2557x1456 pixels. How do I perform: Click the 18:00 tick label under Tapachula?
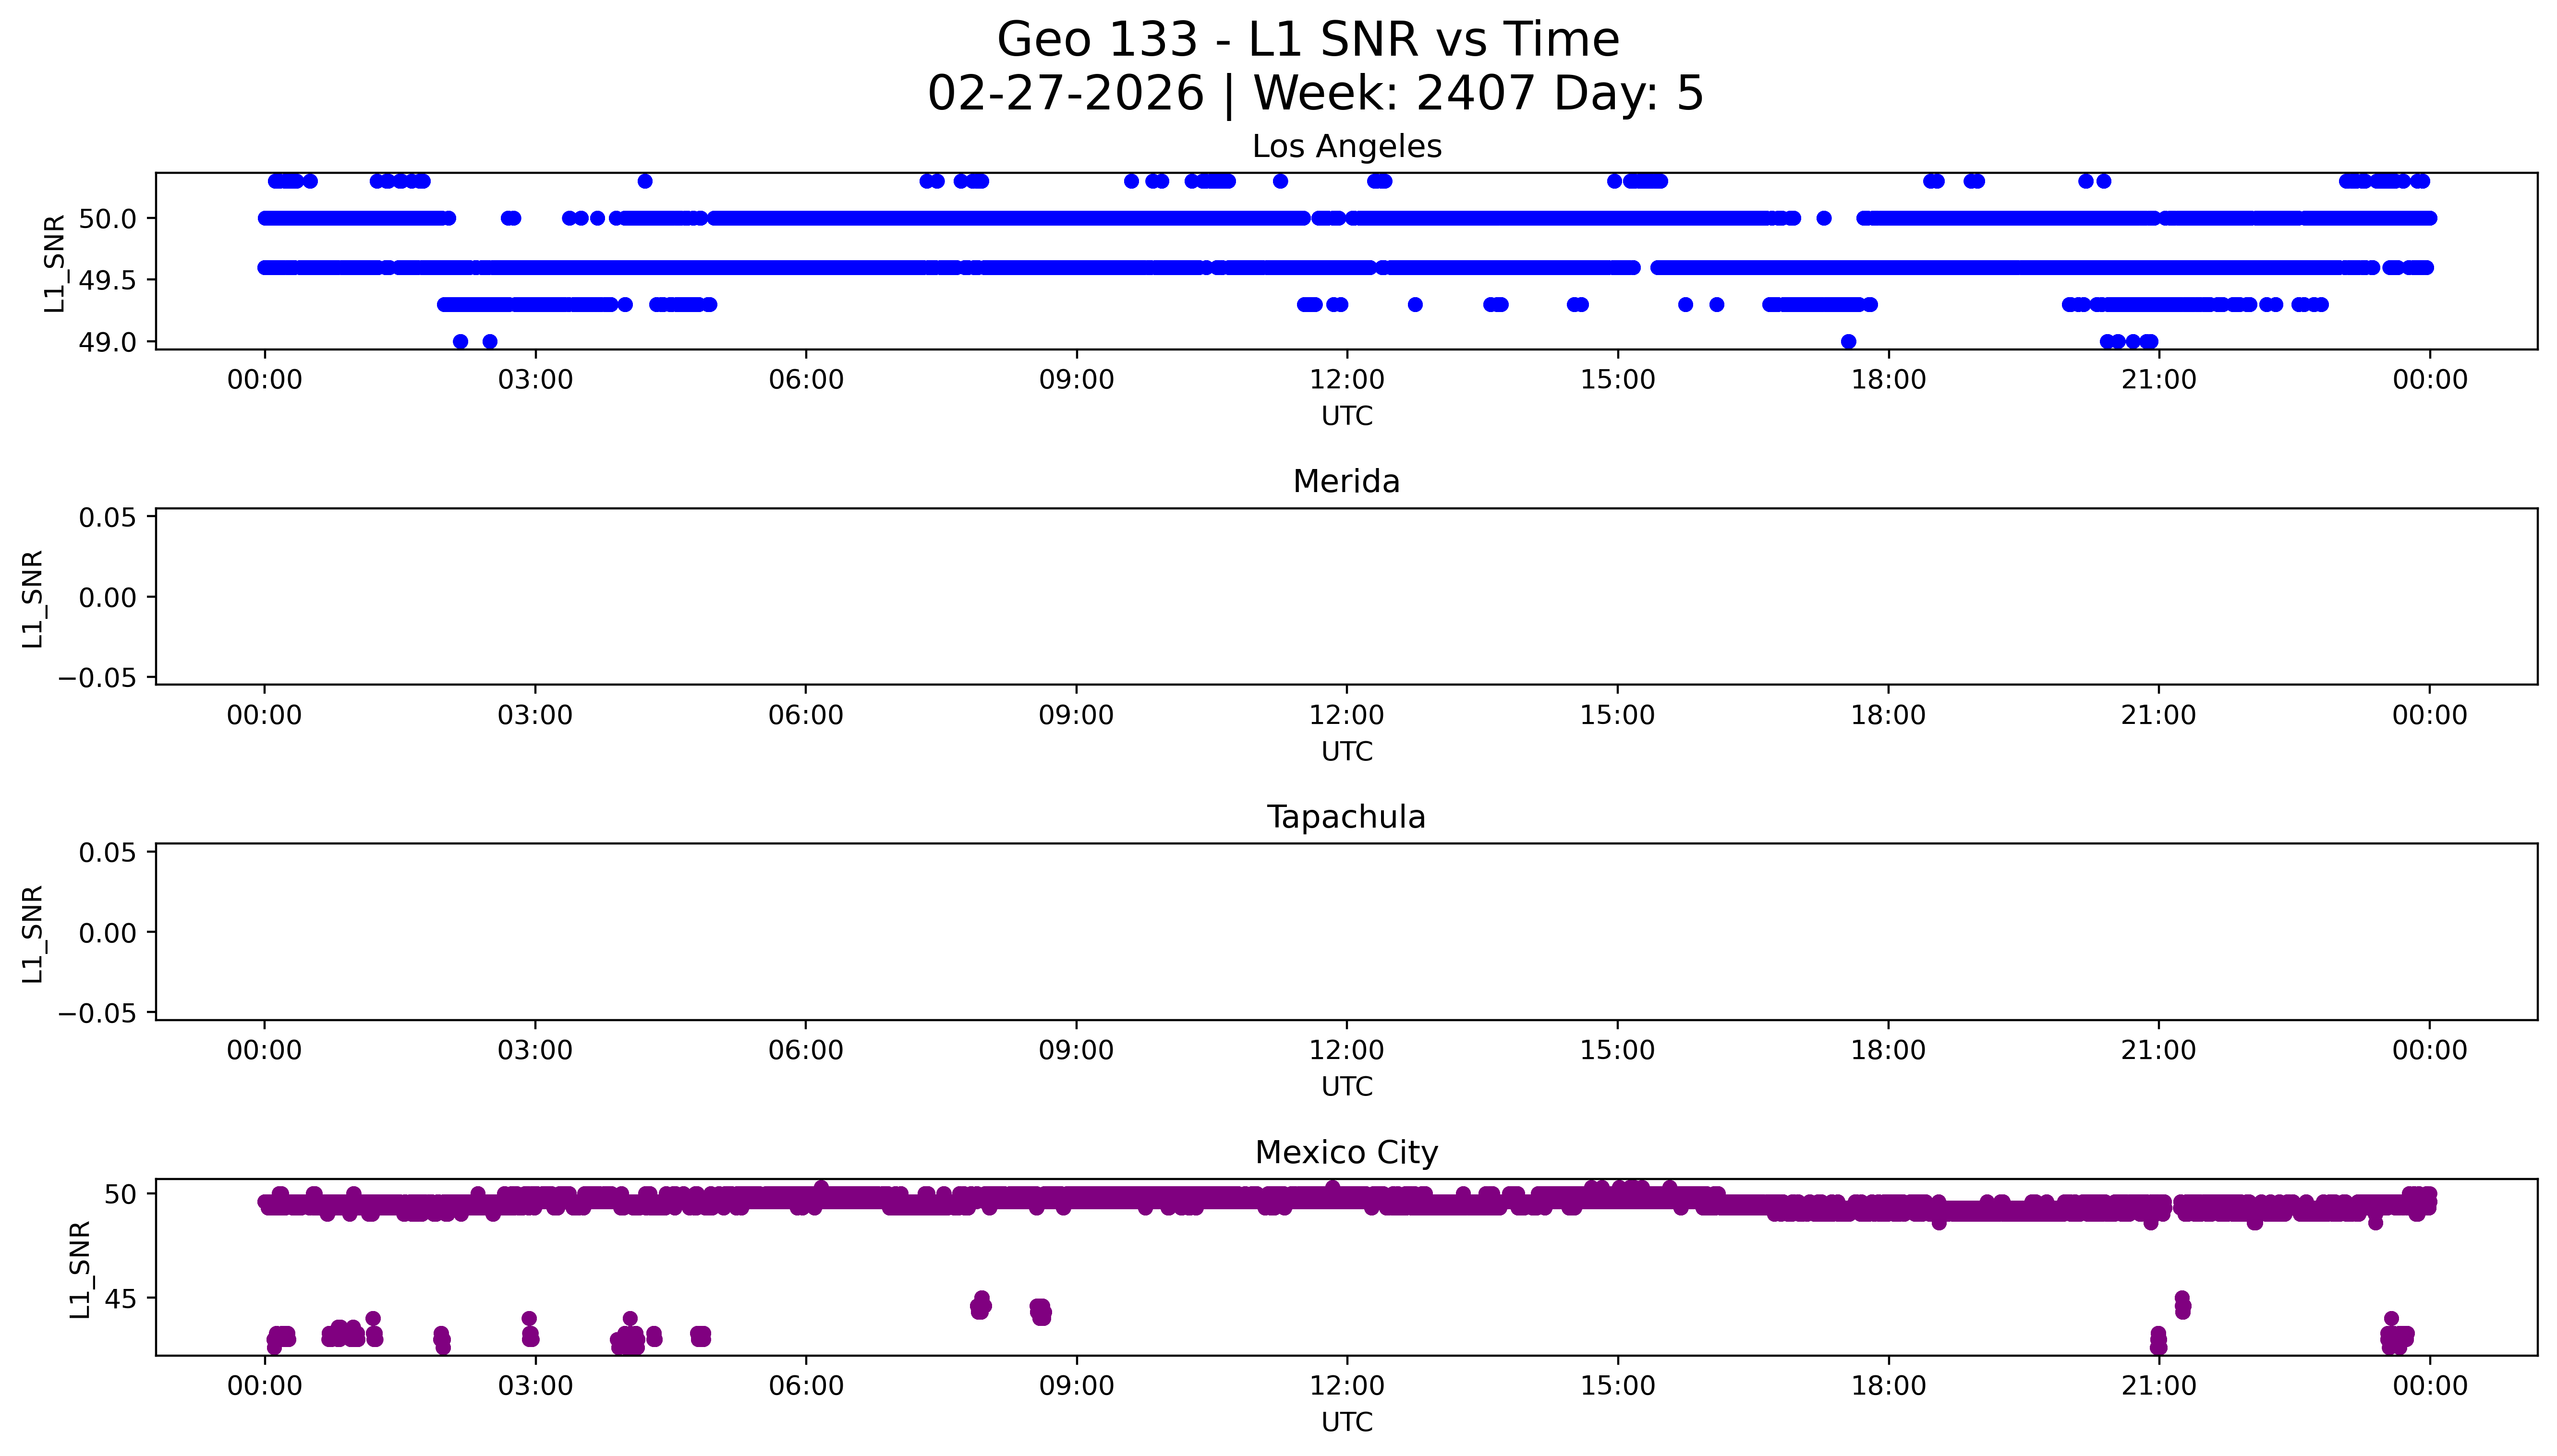tap(1888, 1050)
